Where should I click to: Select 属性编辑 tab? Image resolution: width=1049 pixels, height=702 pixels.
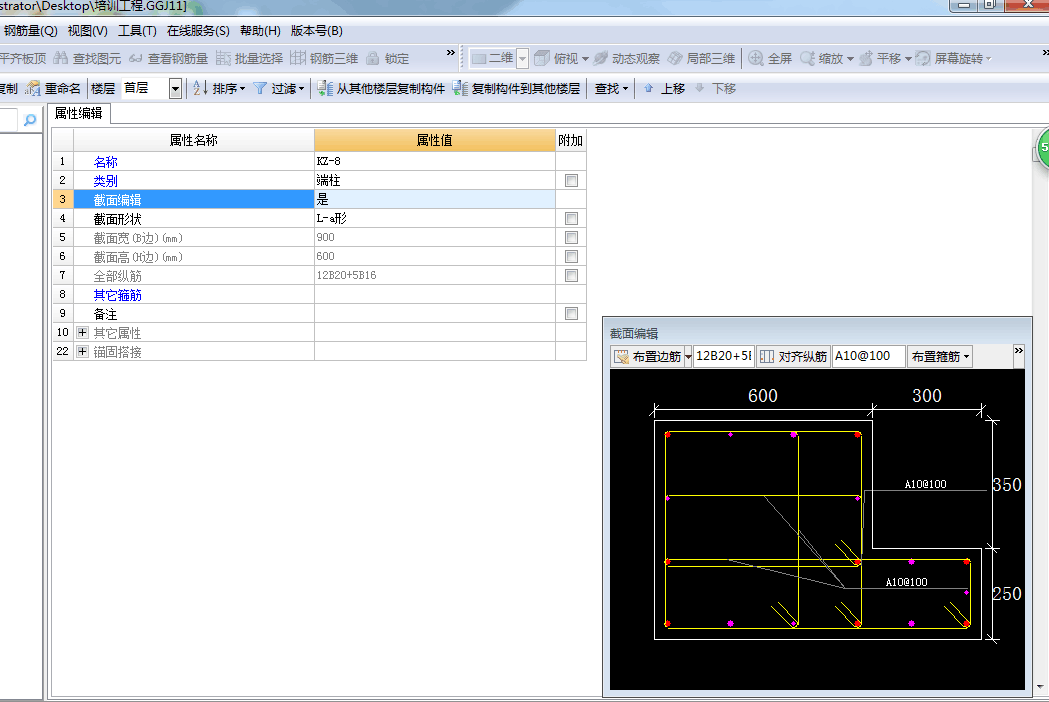tap(79, 113)
